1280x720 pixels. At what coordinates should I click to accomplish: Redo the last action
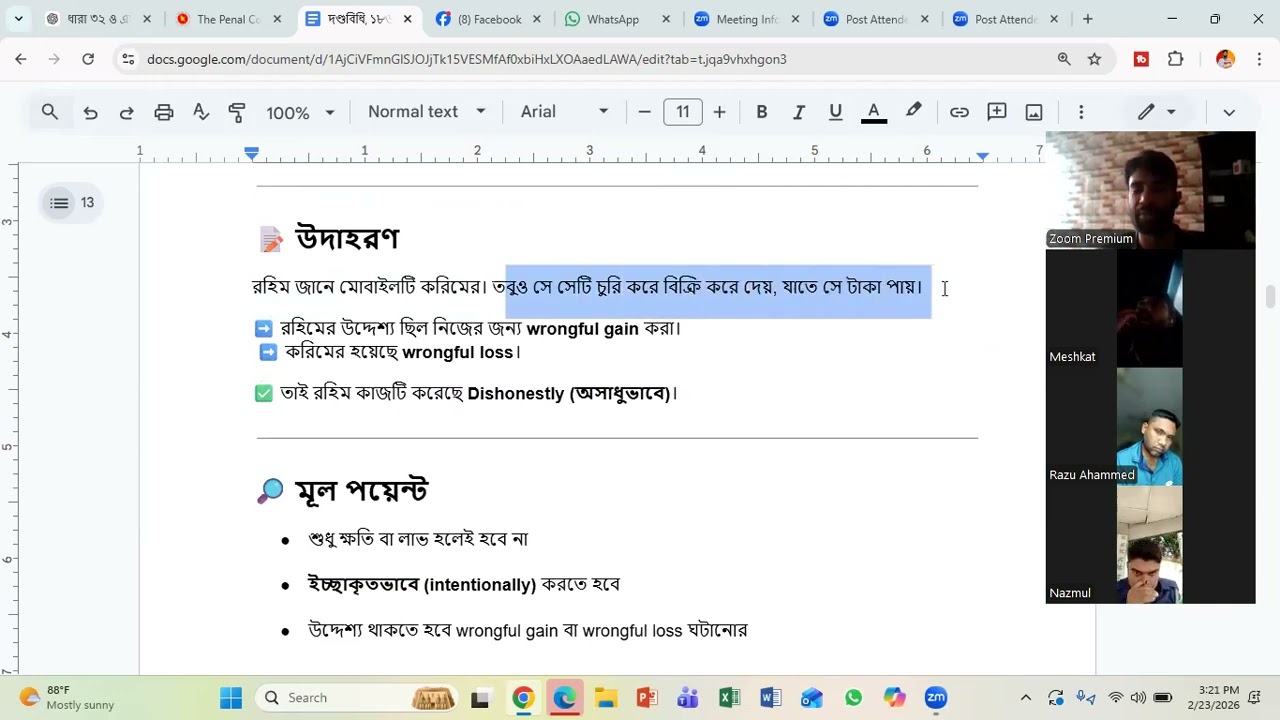coord(127,112)
